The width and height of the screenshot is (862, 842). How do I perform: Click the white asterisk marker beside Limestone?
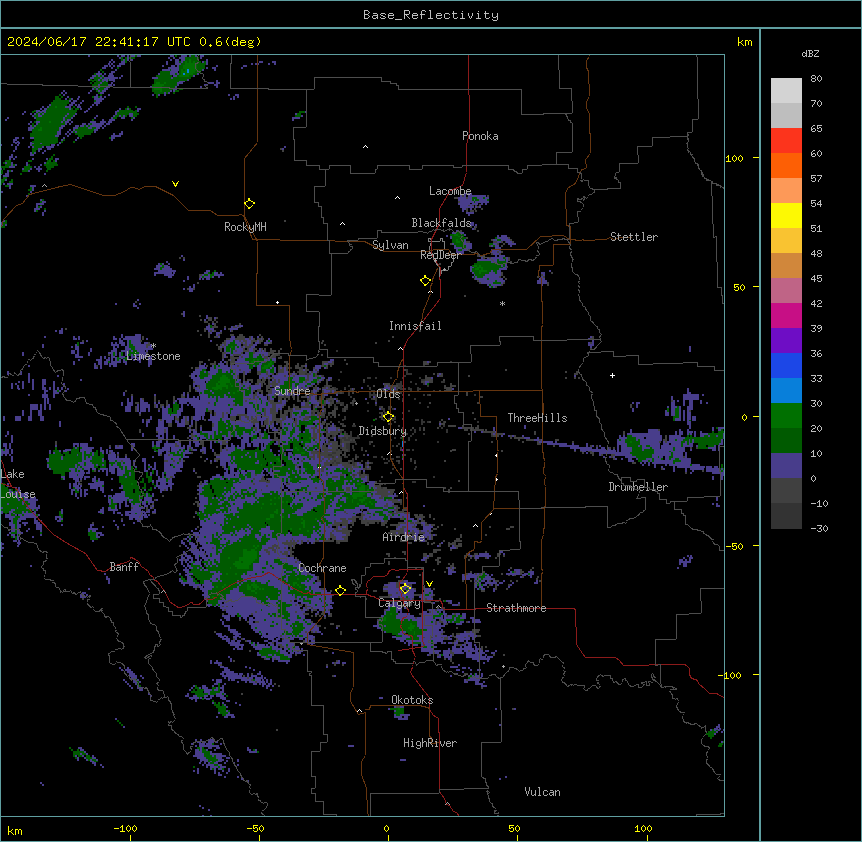point(154,346)
